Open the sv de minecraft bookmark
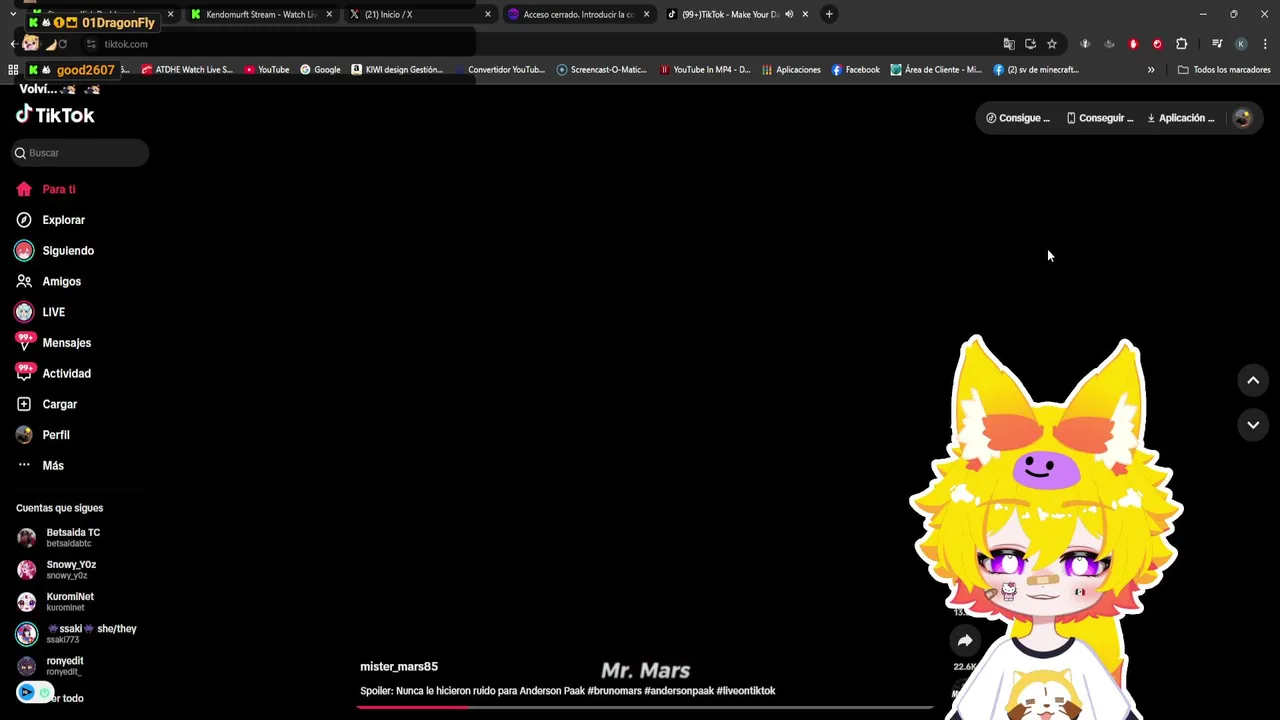Viewport: 1280px width, 720px height. tap(1037, 70)
